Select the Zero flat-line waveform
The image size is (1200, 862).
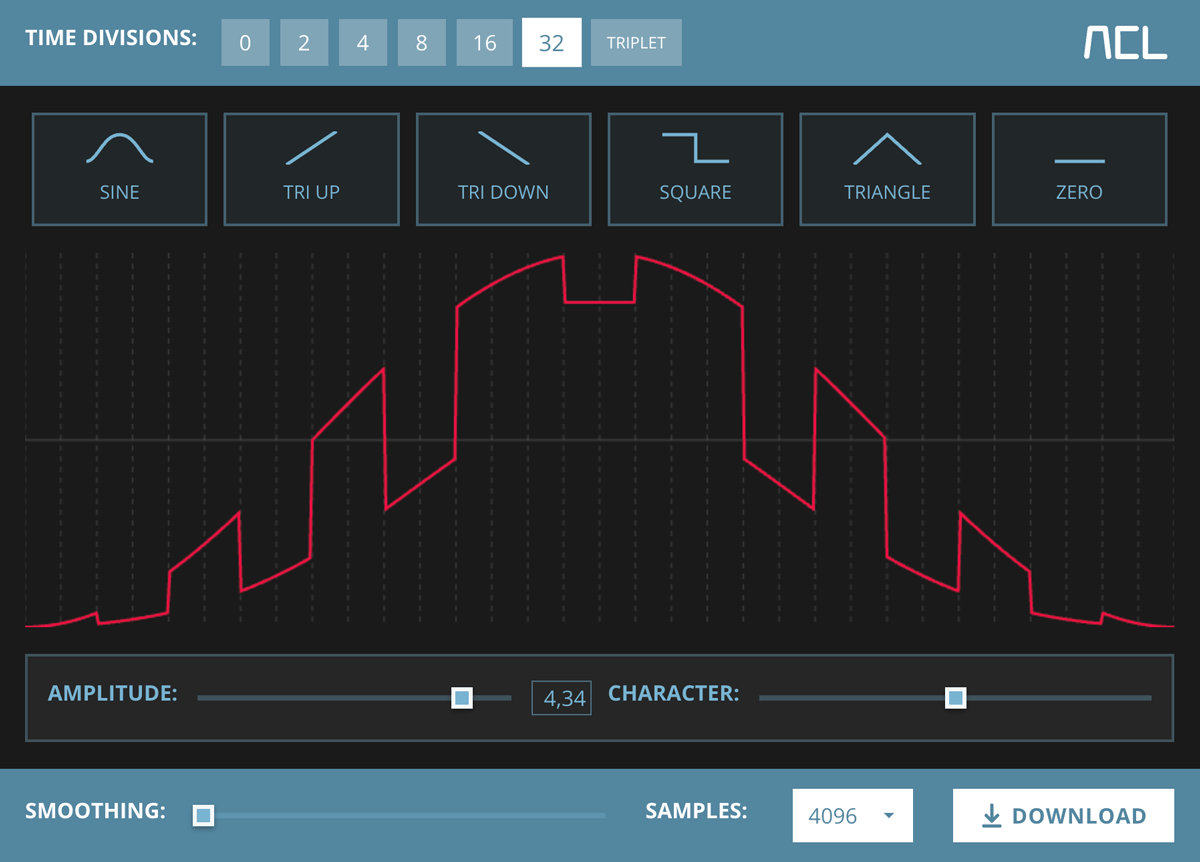[x=1079, y=168]
